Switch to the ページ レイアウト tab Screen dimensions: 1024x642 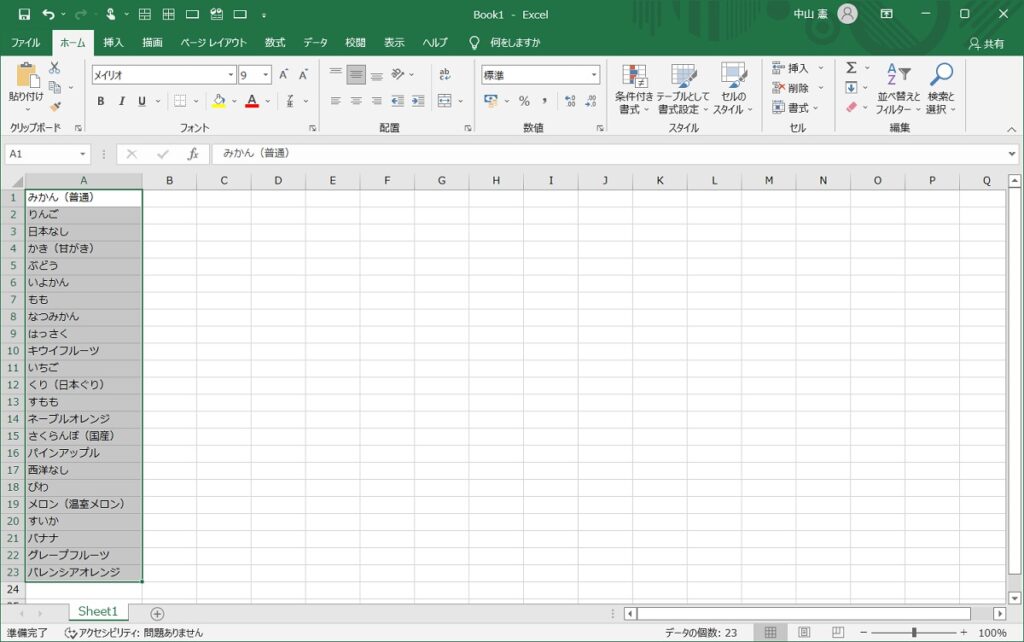click(x=214, y=42)
